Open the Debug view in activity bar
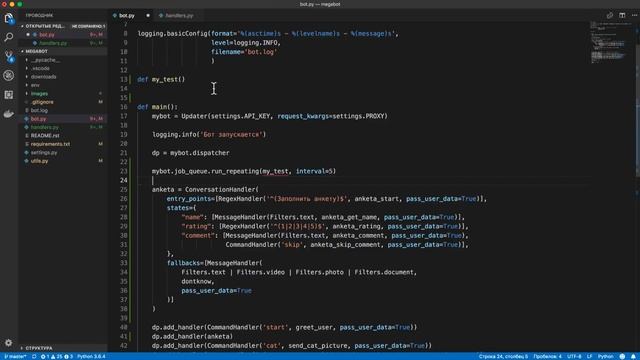Screen dimensions: 640x360 [x=9, y=76]
